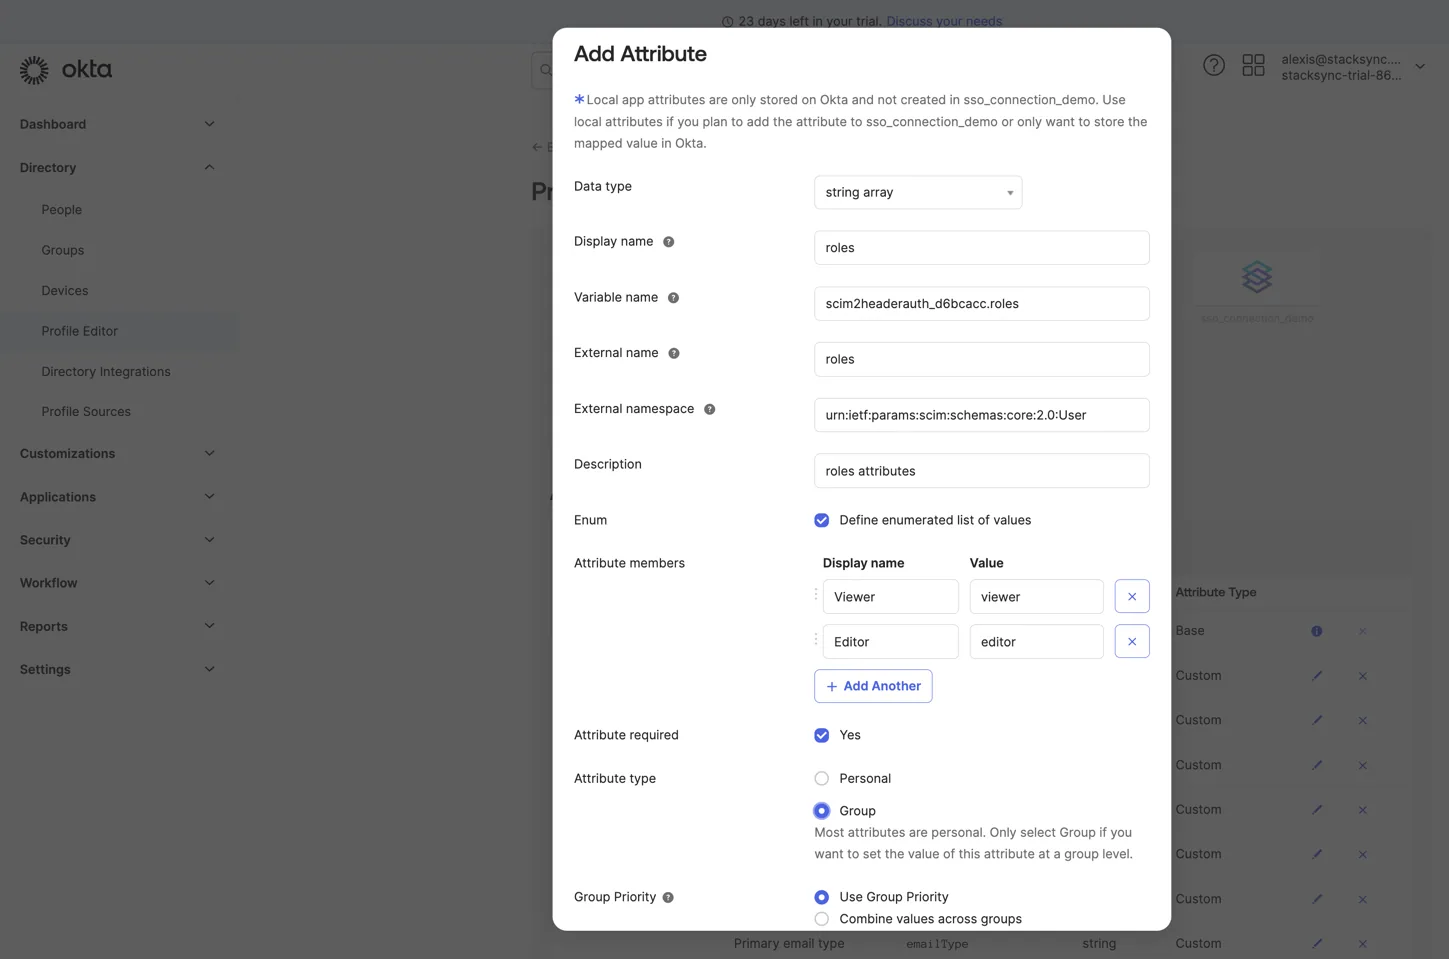
Task: Select Combine values across groups
Action: tap(822, 919)
